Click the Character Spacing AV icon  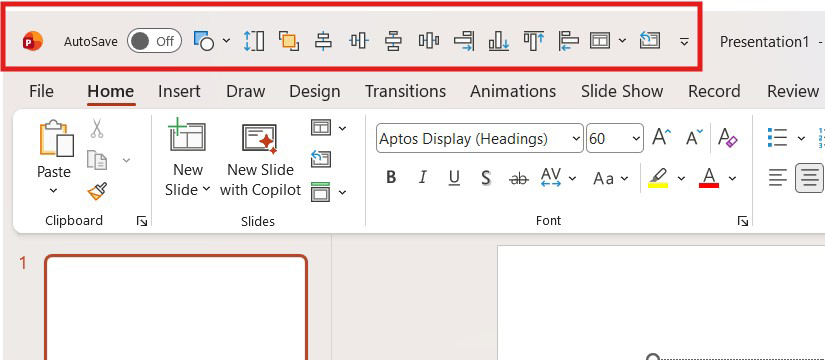pos(551,178)
